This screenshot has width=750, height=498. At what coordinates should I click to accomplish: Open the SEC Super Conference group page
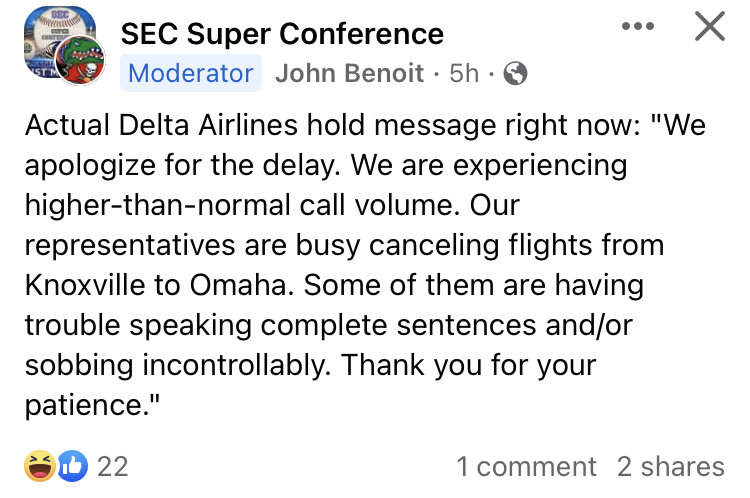click(x=282, y=33)
